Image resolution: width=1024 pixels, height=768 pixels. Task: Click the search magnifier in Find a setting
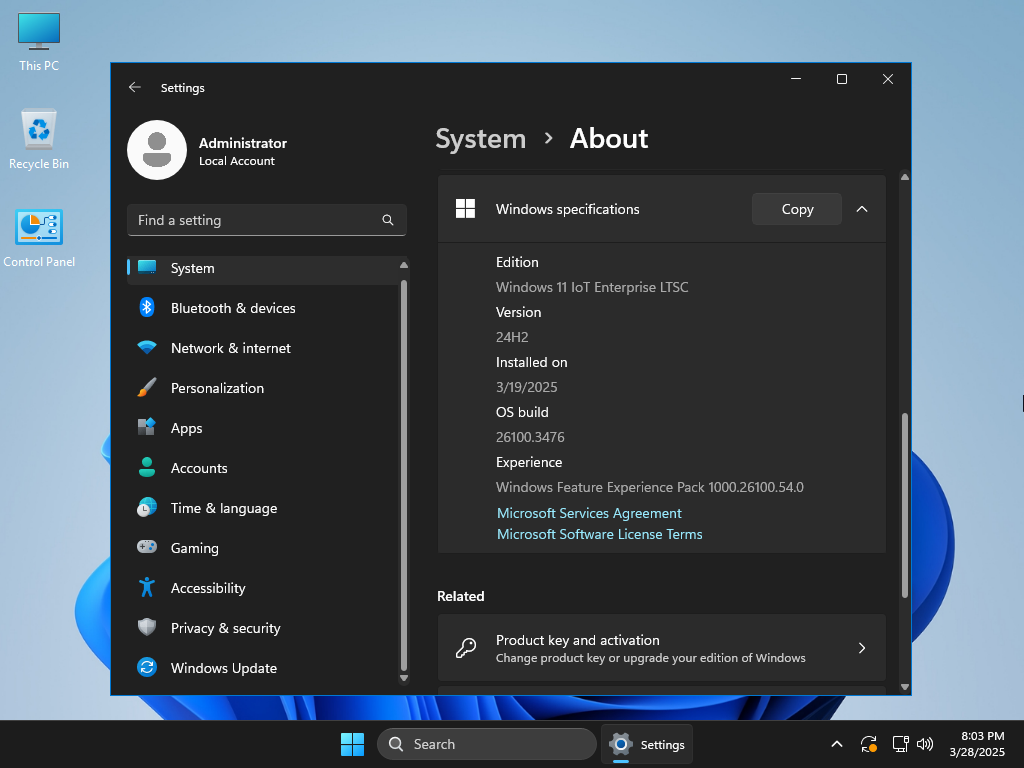[388, 220]
